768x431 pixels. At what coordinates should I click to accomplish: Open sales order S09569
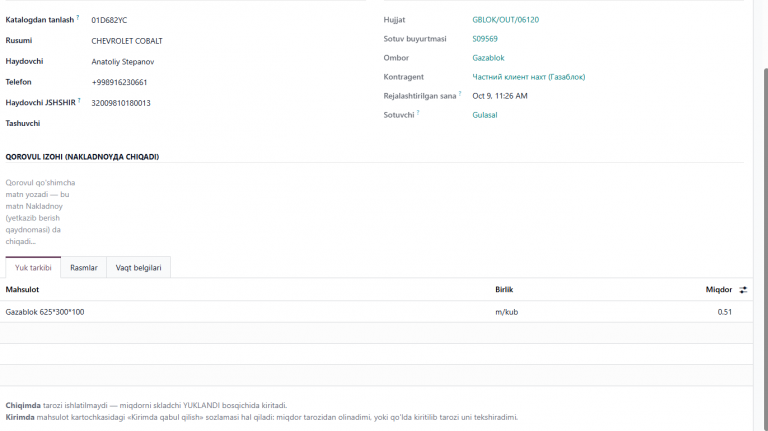tap(485, 39)
